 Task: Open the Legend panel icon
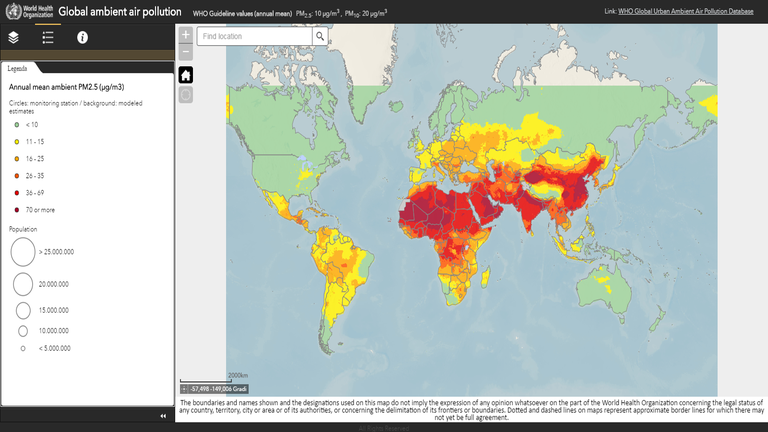pyautogui.click(x=47, y=37)
